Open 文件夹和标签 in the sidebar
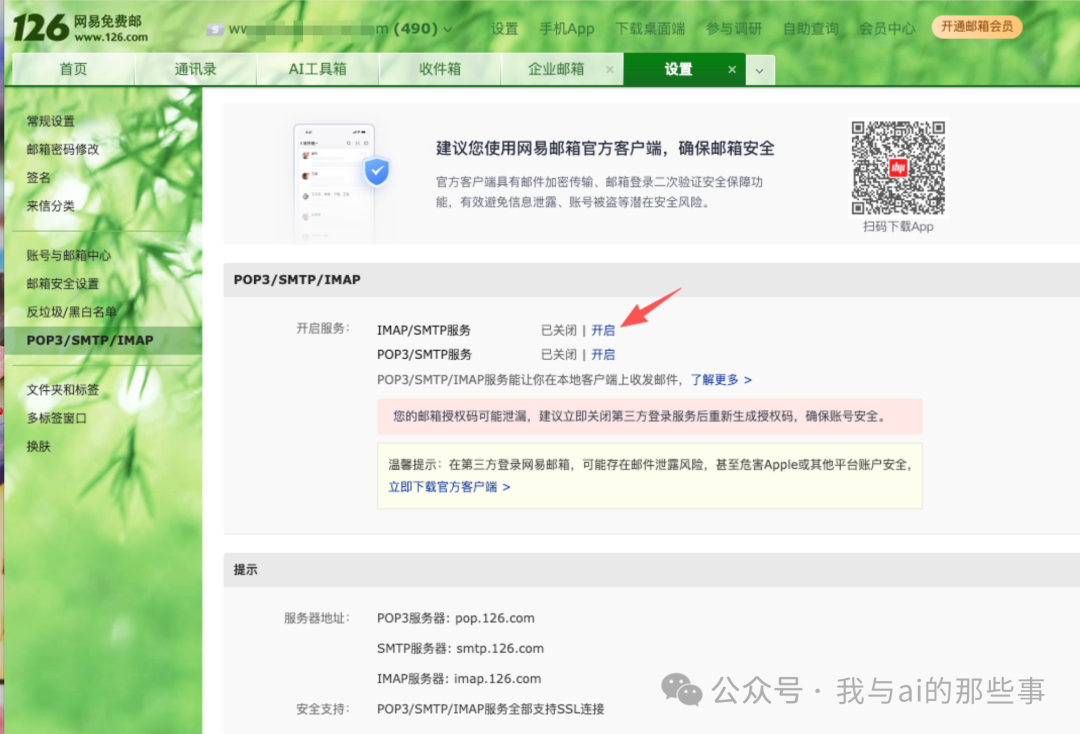 63,390
